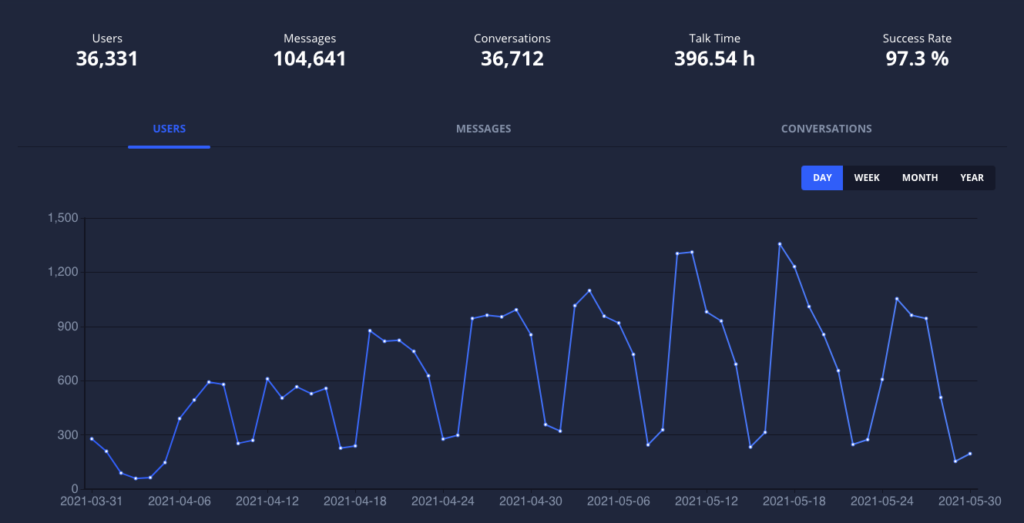
Task: Switch to the Conversations tab
Action: pos(826,129)
